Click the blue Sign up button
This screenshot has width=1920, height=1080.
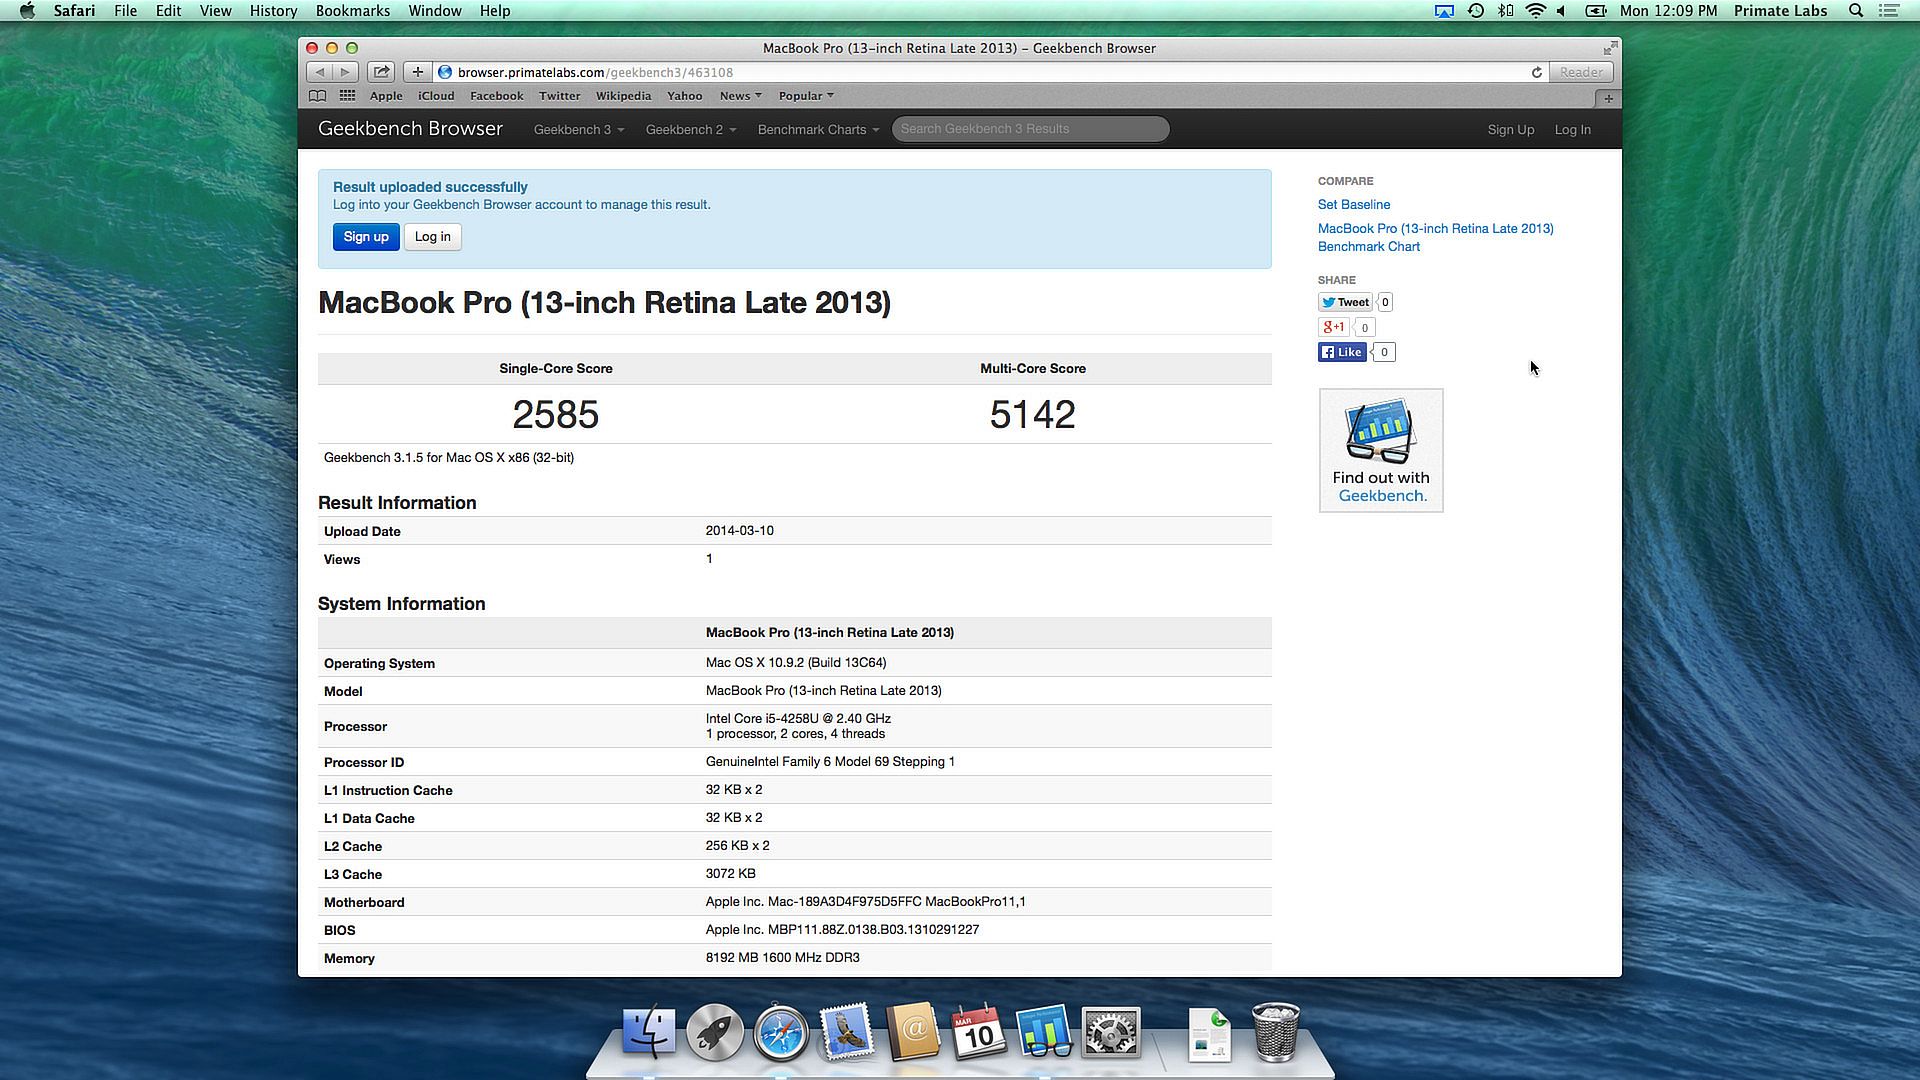tap(366, 237)
